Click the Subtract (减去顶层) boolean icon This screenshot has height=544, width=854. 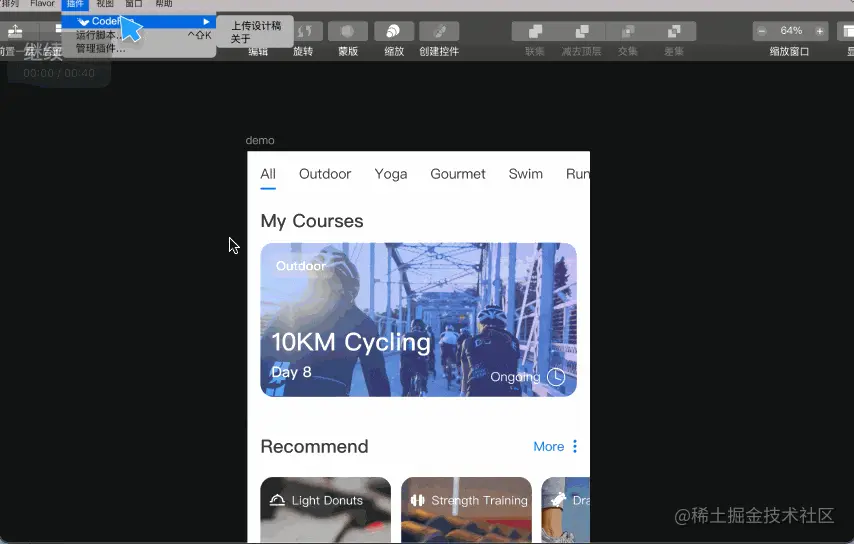pyautogui.click(x=582, y=32)
